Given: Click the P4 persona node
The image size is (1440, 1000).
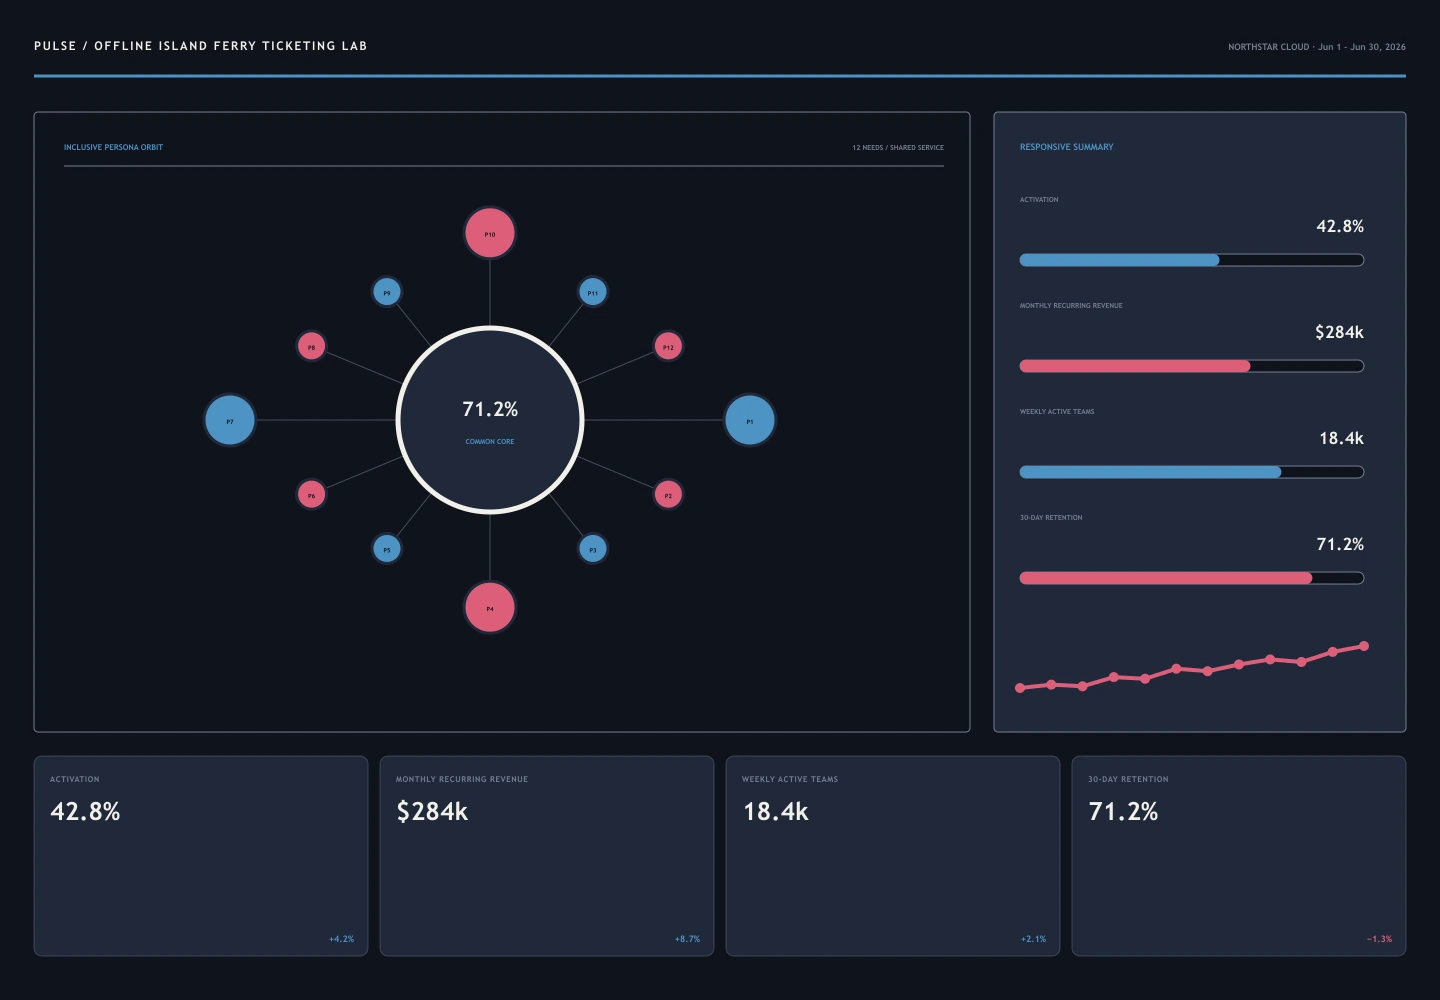Looking at the screenshot, I should point(490,607).
